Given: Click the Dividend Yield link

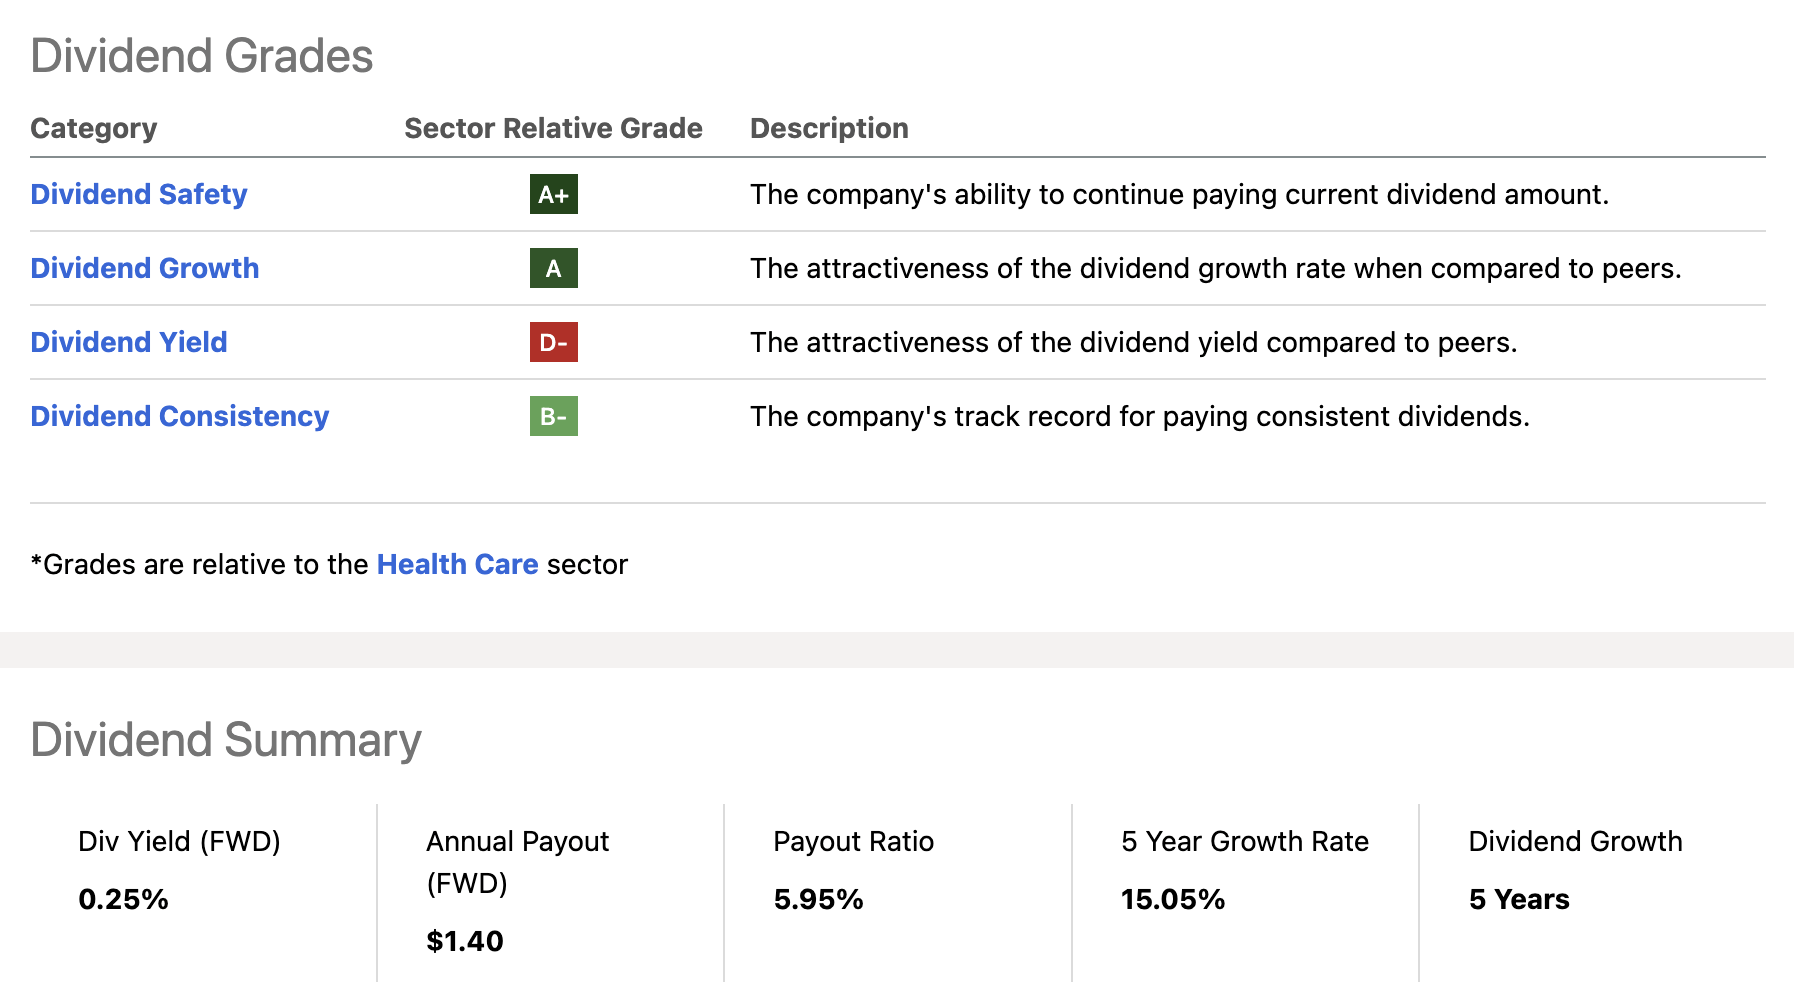Looking at the screenshot, I should tap(128, 342).
